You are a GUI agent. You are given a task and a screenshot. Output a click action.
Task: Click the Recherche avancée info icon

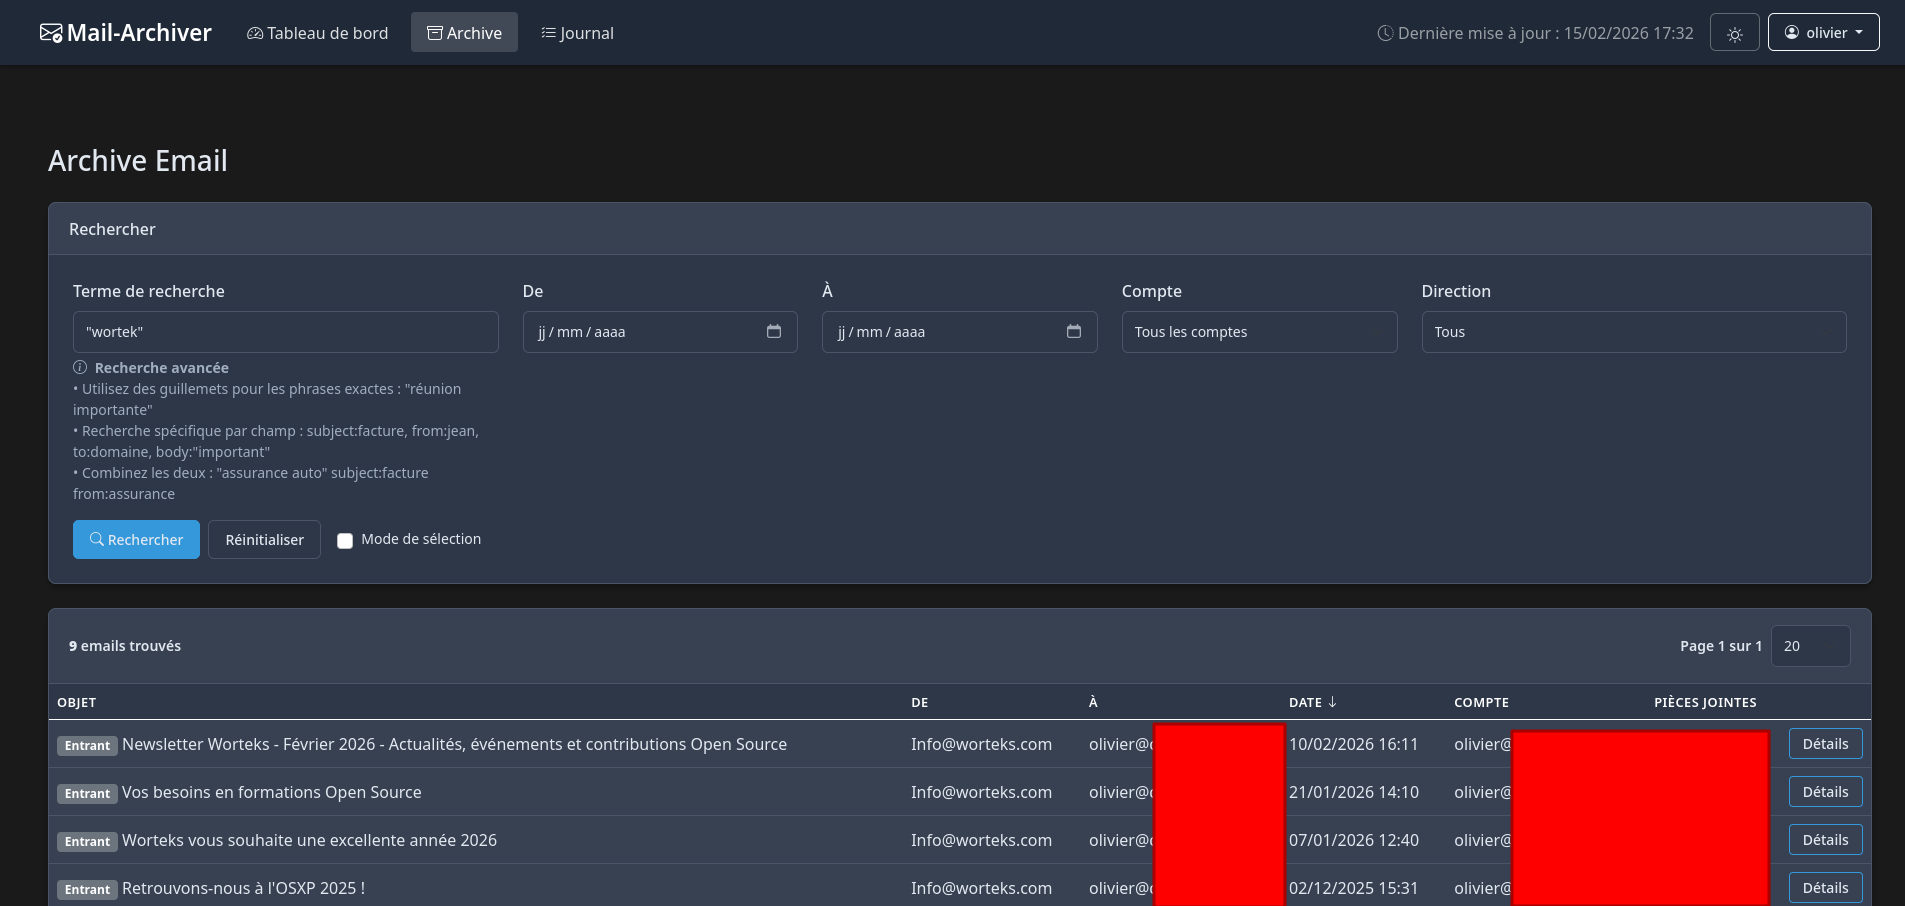[80, 368]
